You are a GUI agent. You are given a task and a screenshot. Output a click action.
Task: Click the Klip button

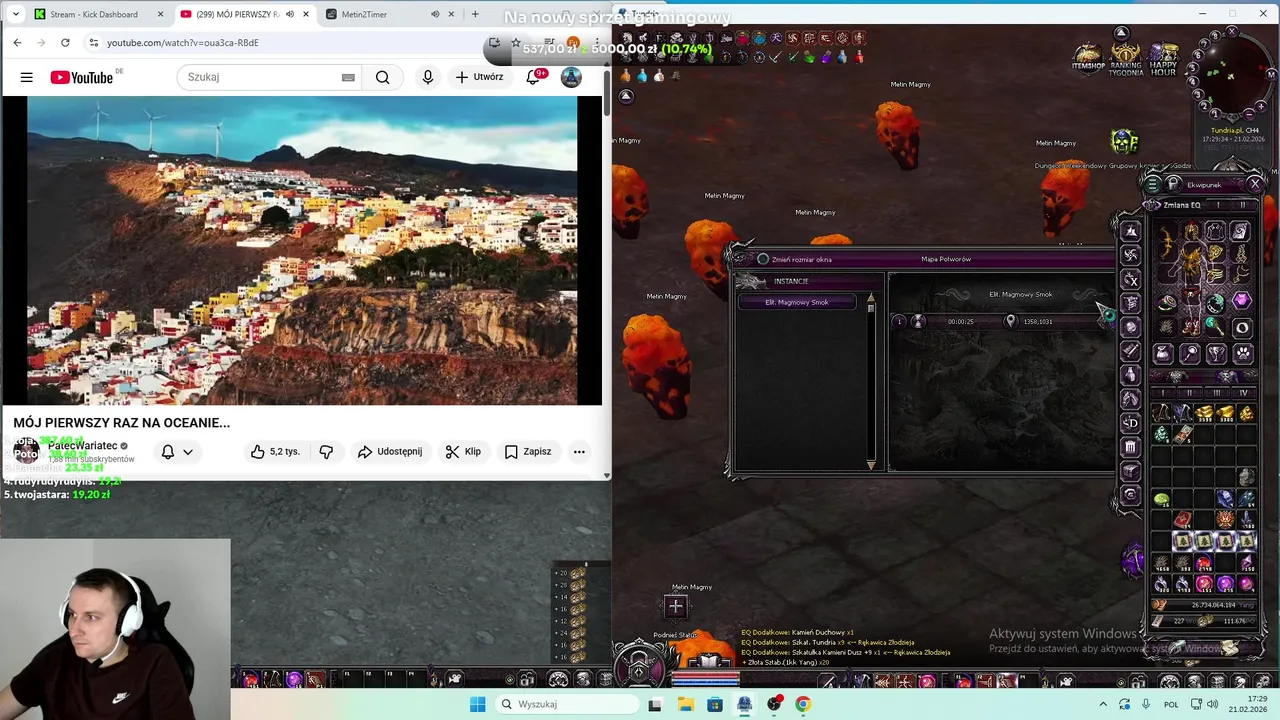coord(463,452)
